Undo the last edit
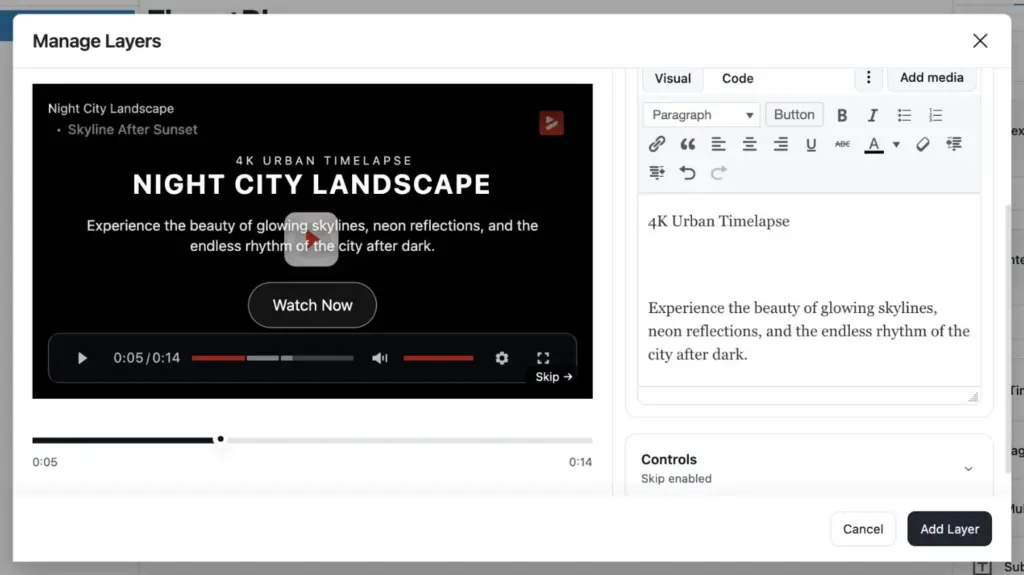The height and width of the screenshot is (575, 1024). click(688, 172)
